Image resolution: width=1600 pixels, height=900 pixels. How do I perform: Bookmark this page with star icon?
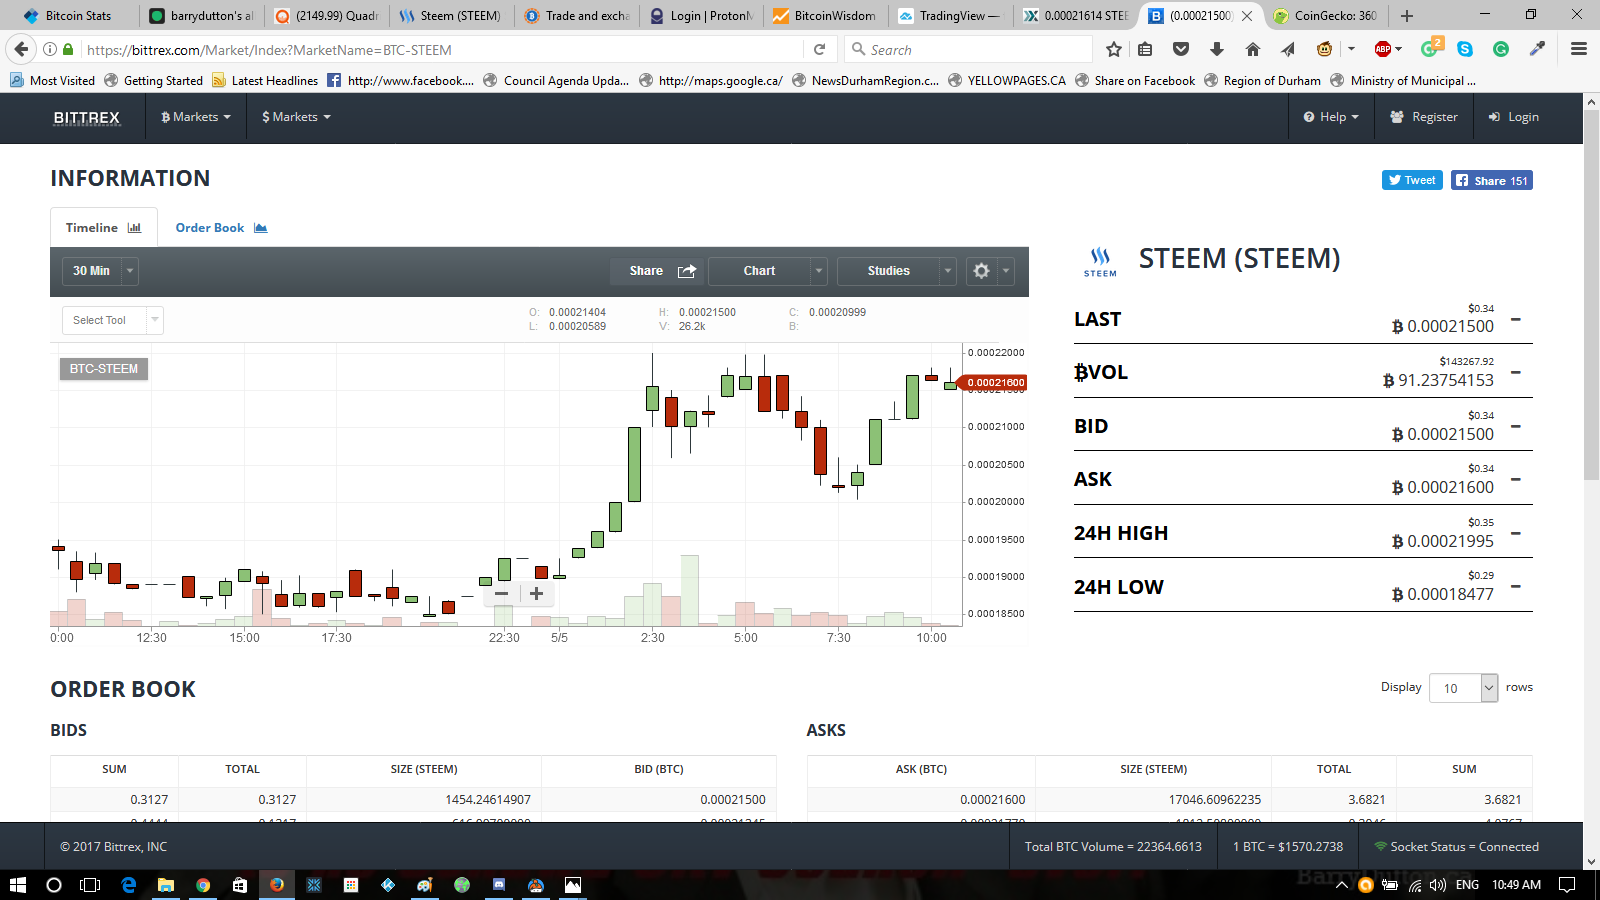[x=1114, y=49]
